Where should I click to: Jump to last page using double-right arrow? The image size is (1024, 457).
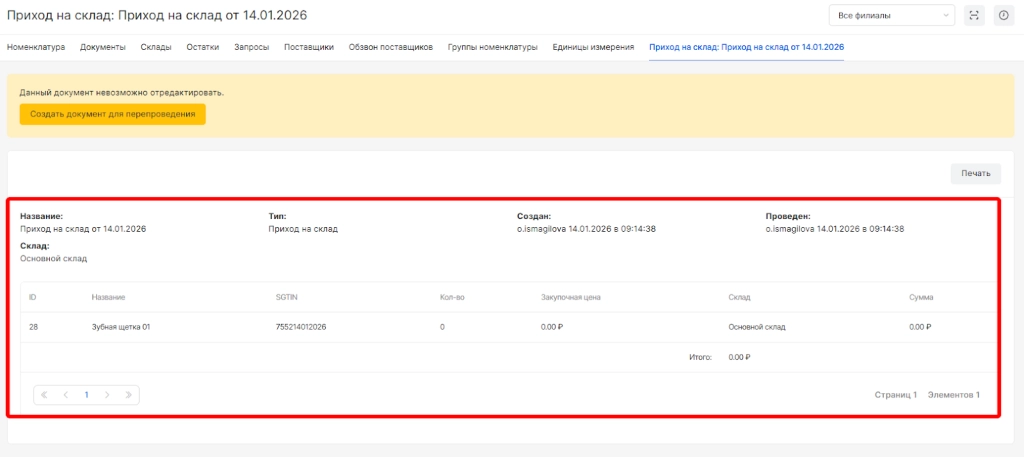click(x=128, y=395)
